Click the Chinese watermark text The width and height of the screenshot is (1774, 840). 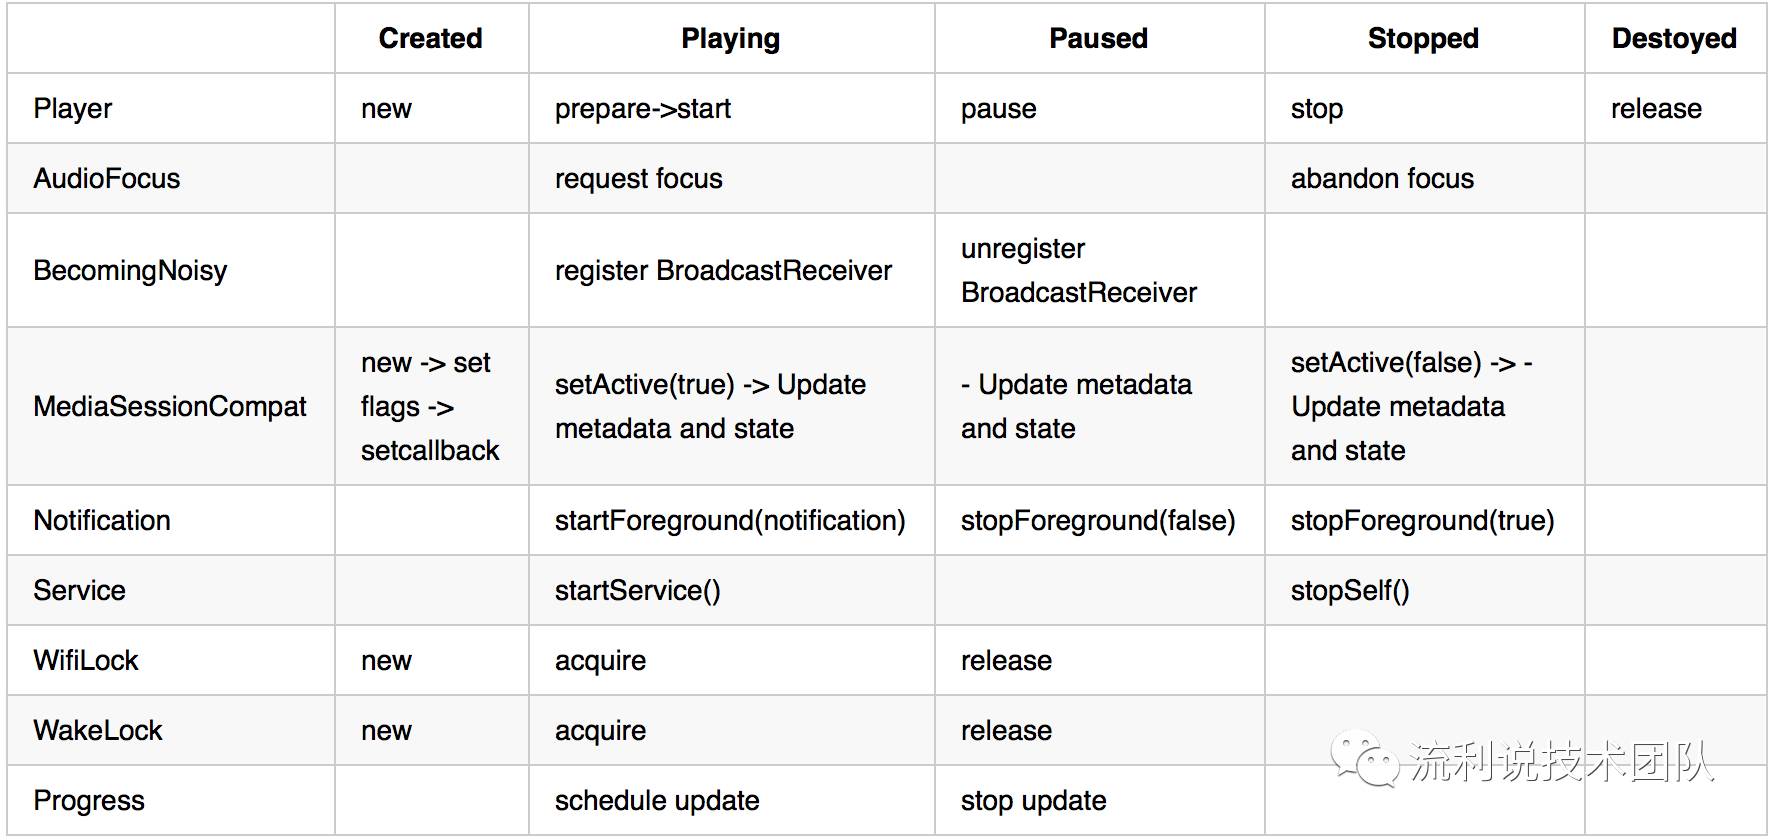tap(1561, 763)
